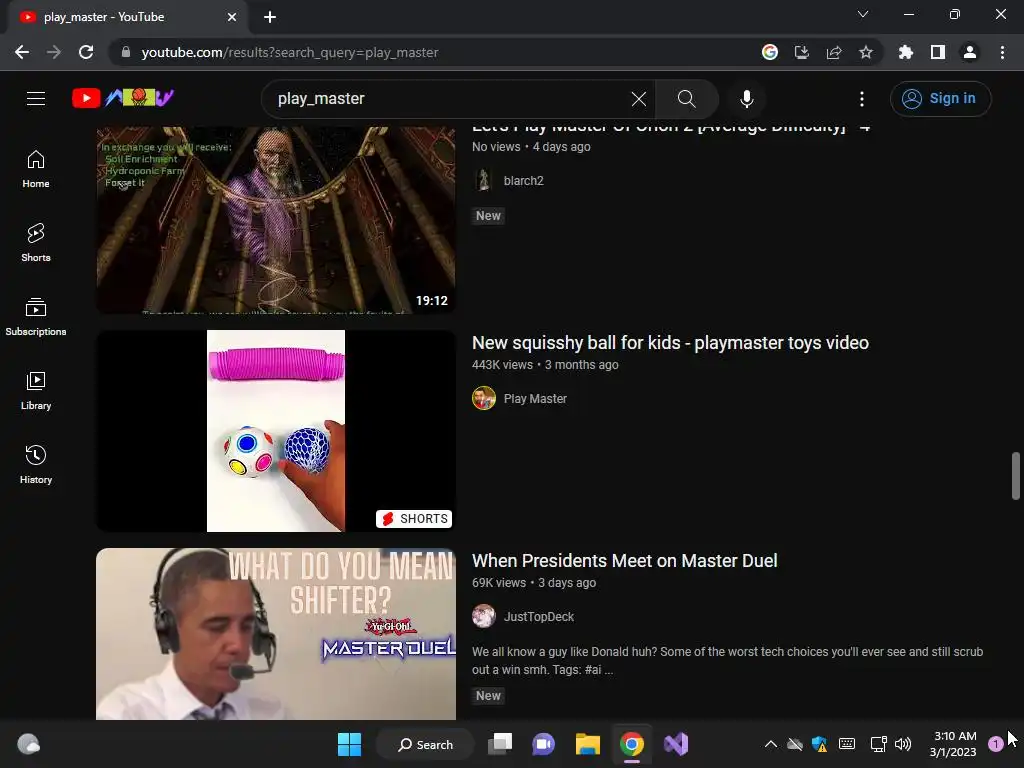Open Presidents Master Duel thumbnail

276,634
